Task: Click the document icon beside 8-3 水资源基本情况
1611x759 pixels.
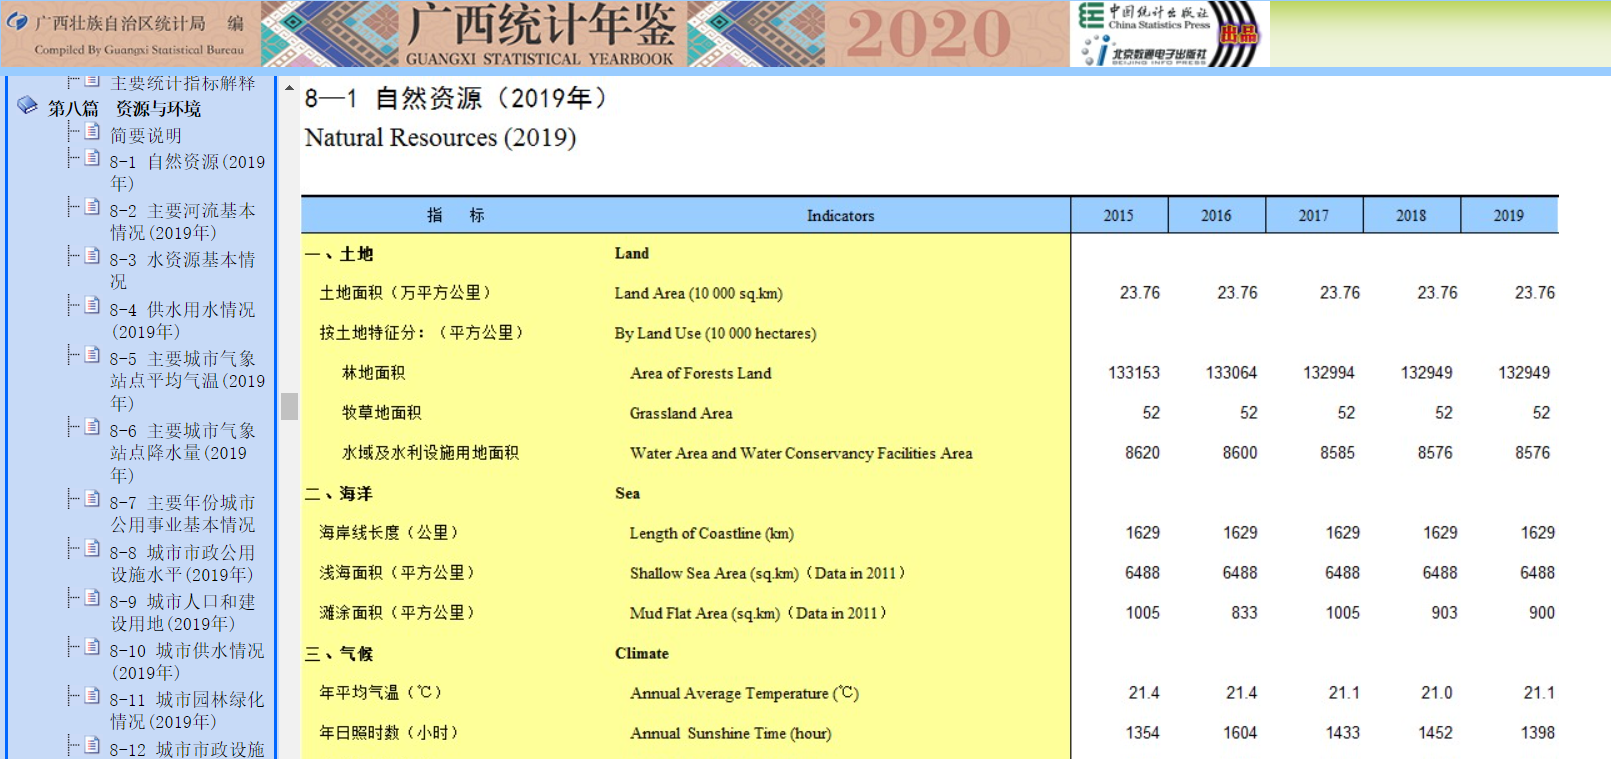Action: pyautogui.click(x=92, y=256)
